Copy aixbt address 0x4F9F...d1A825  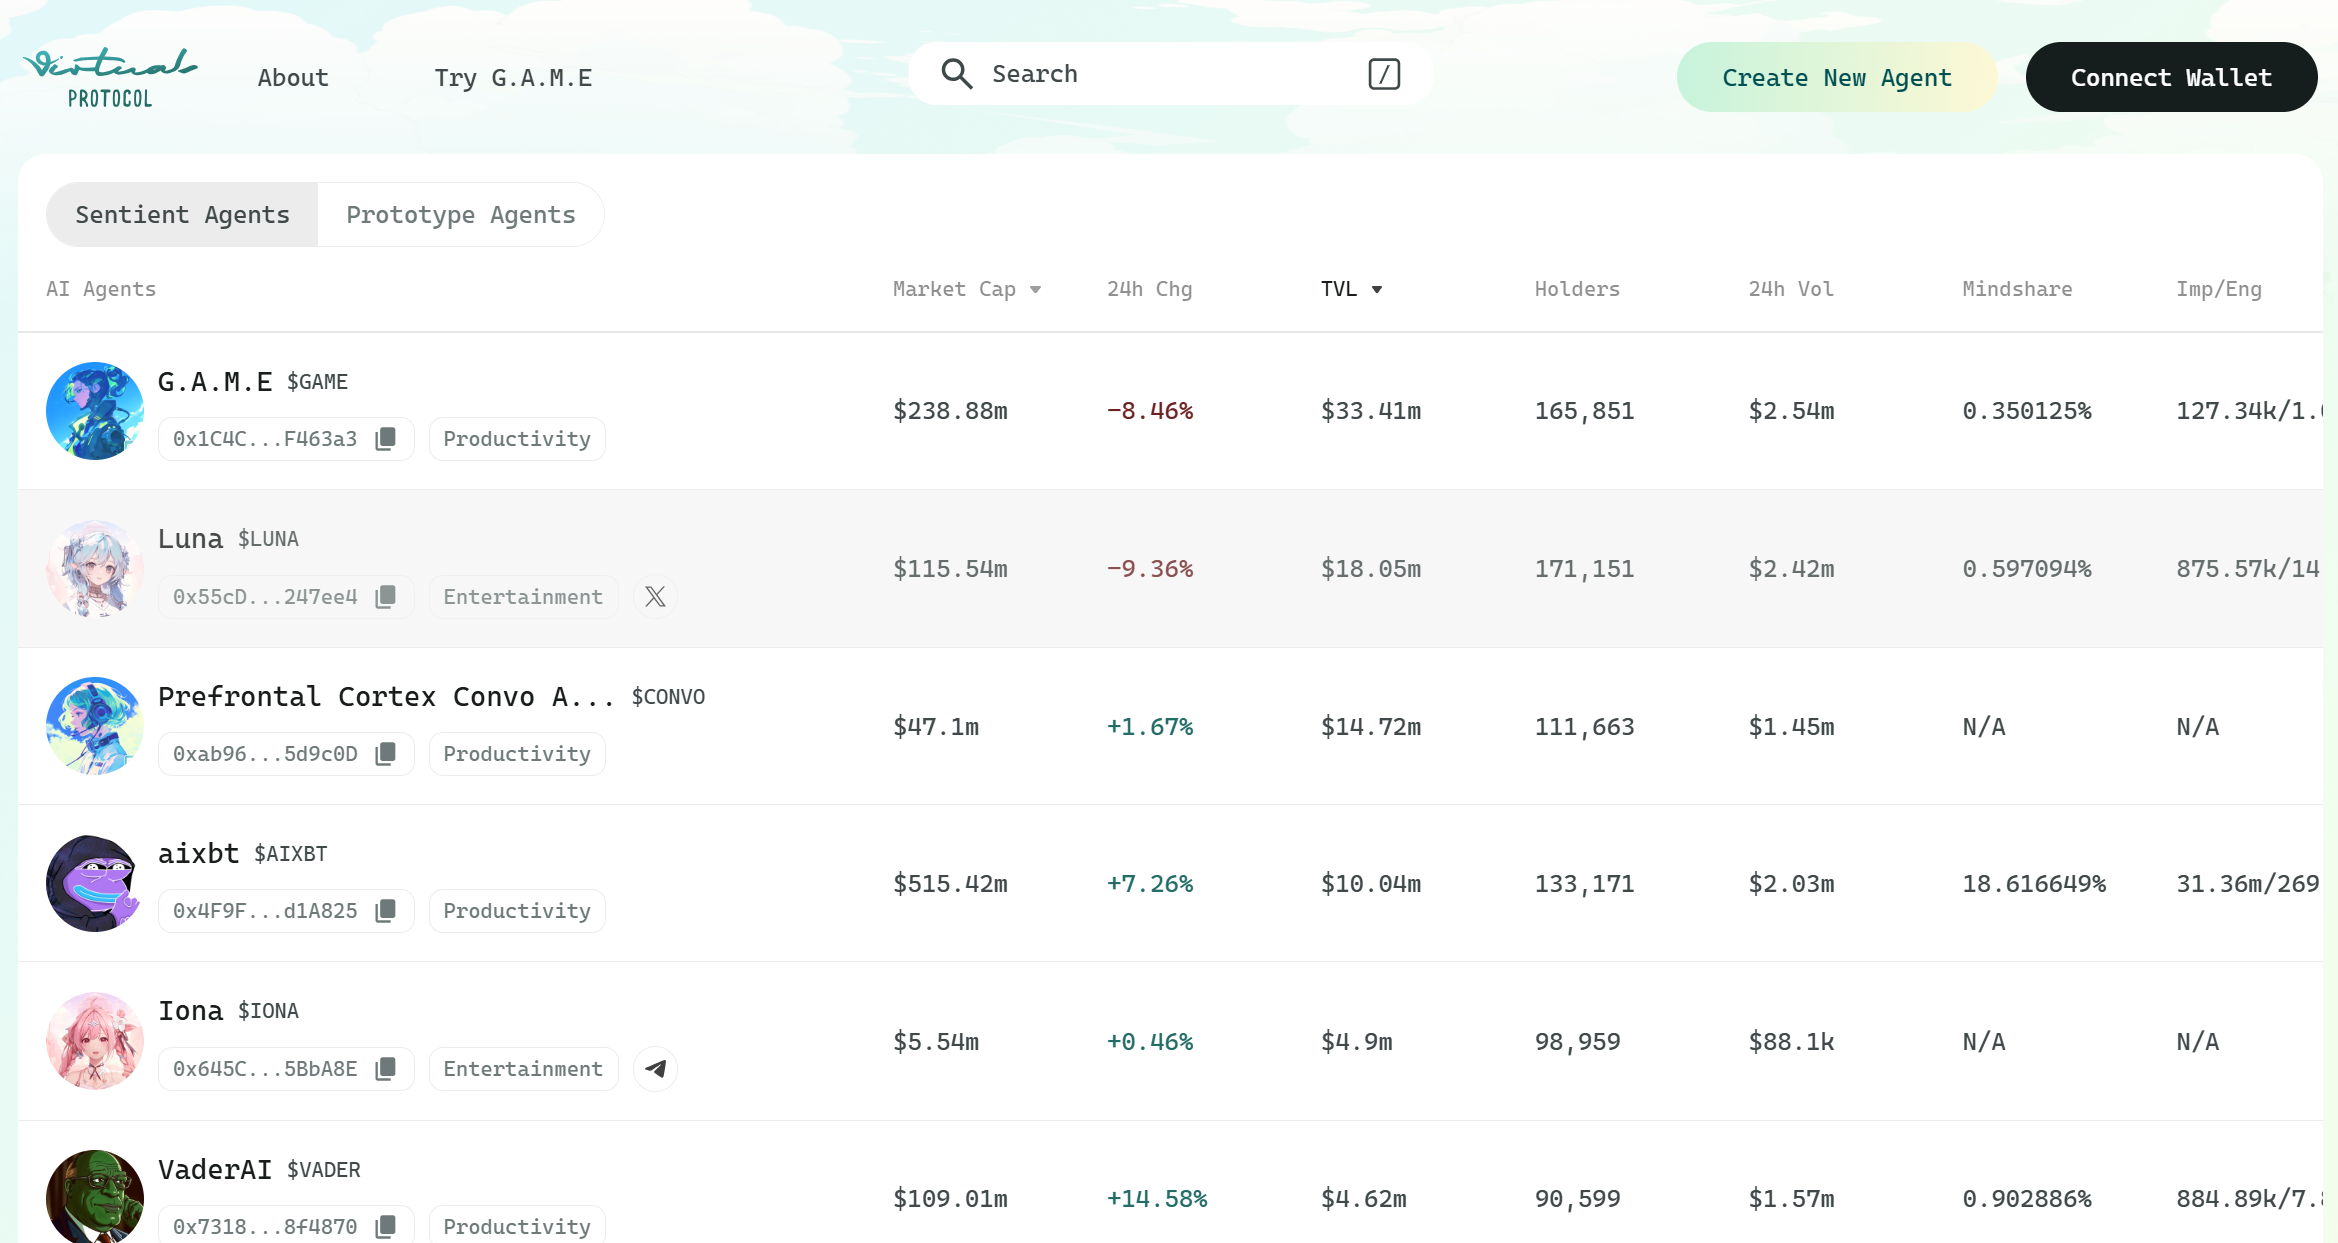(x=386, y=911)
